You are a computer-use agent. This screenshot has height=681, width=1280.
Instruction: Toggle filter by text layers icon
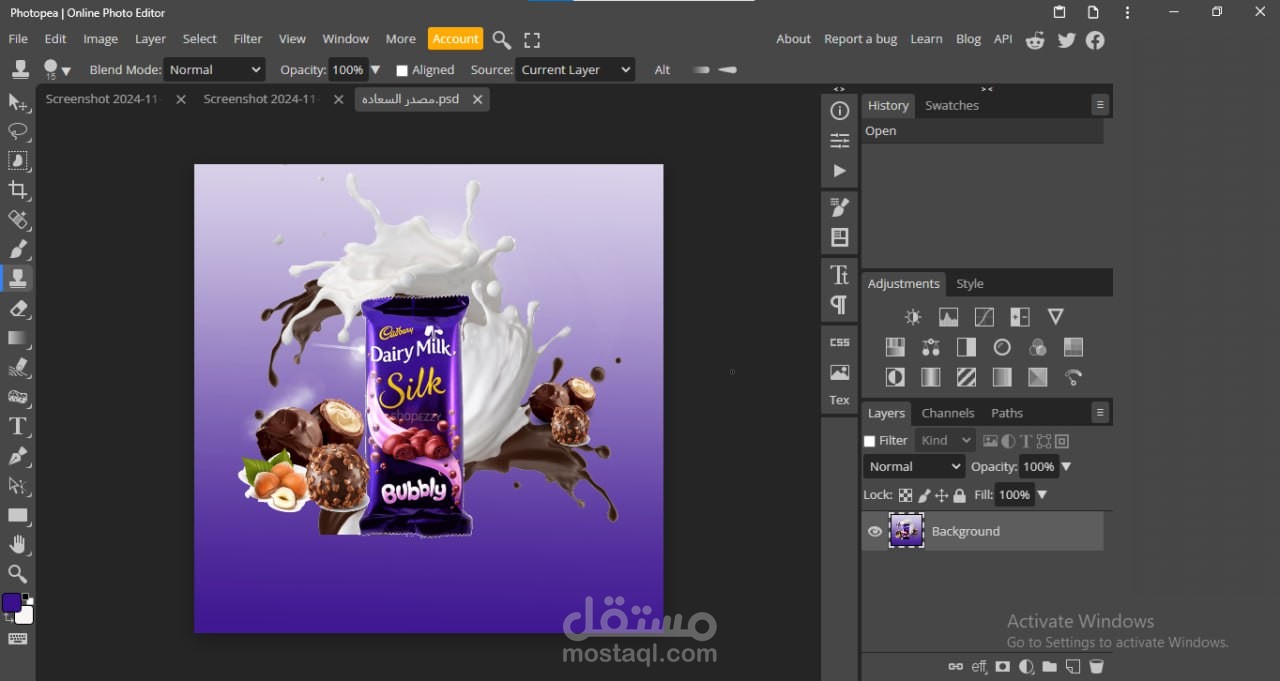tap(1026, 441)
